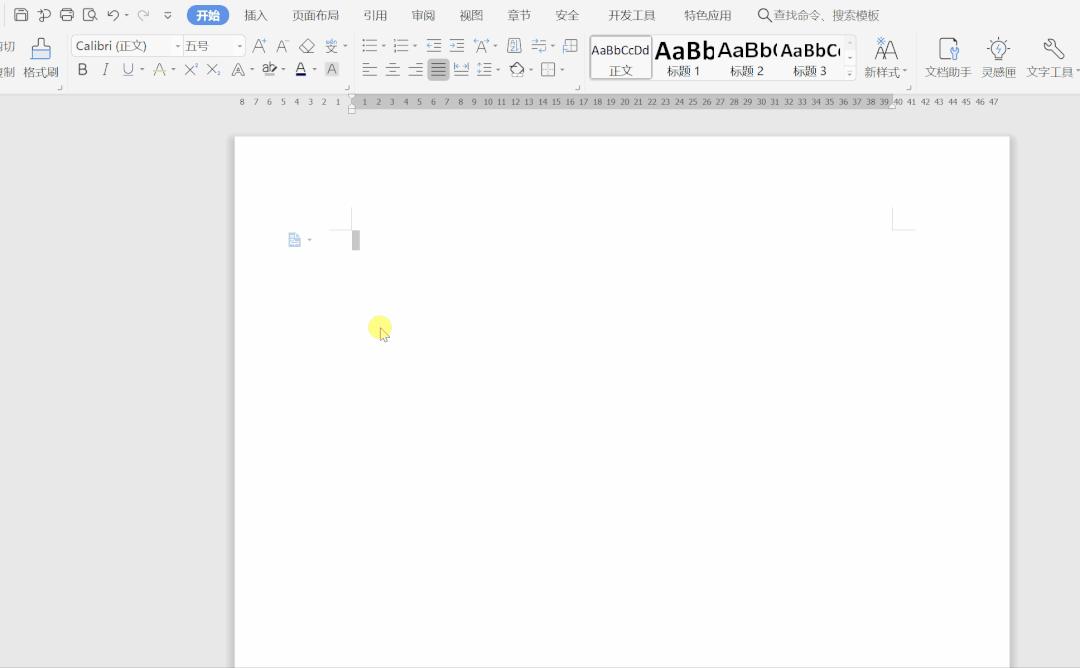Click the tab stops icon
The height and width of the screenshot is (668, 1080).
pos(570,46)
